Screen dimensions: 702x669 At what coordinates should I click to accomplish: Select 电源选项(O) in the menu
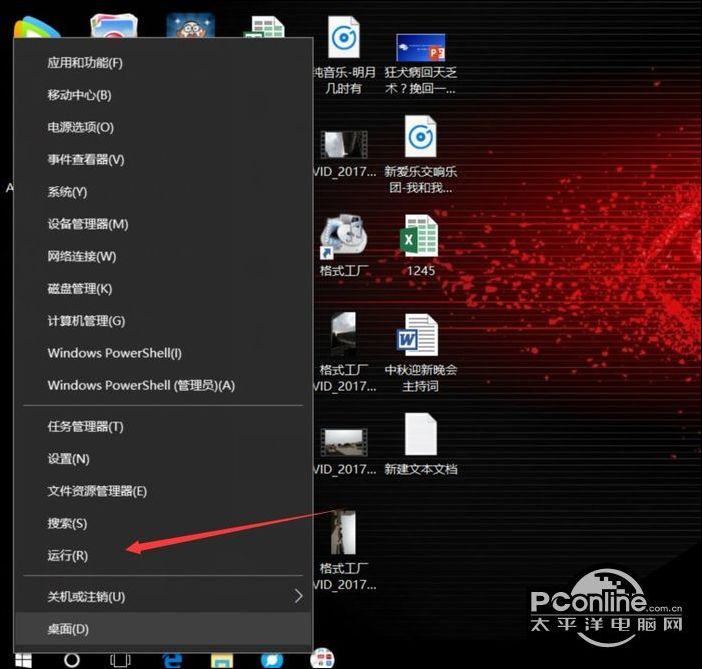(x=81, y=127)
